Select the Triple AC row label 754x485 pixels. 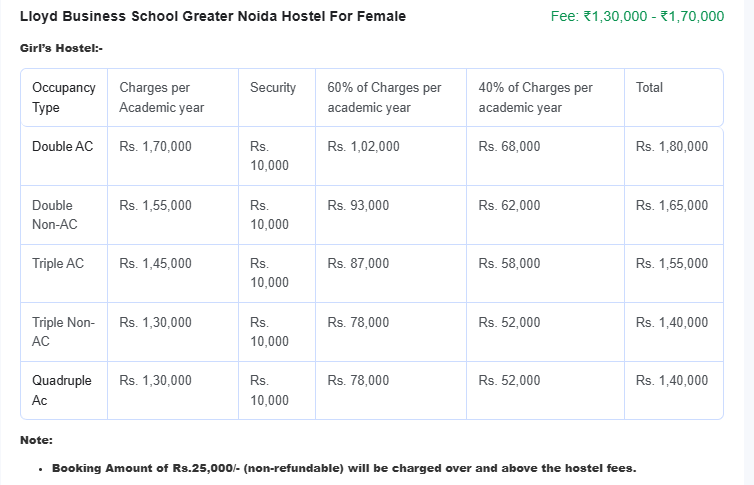pyautogui.click(x=58, y=264)
